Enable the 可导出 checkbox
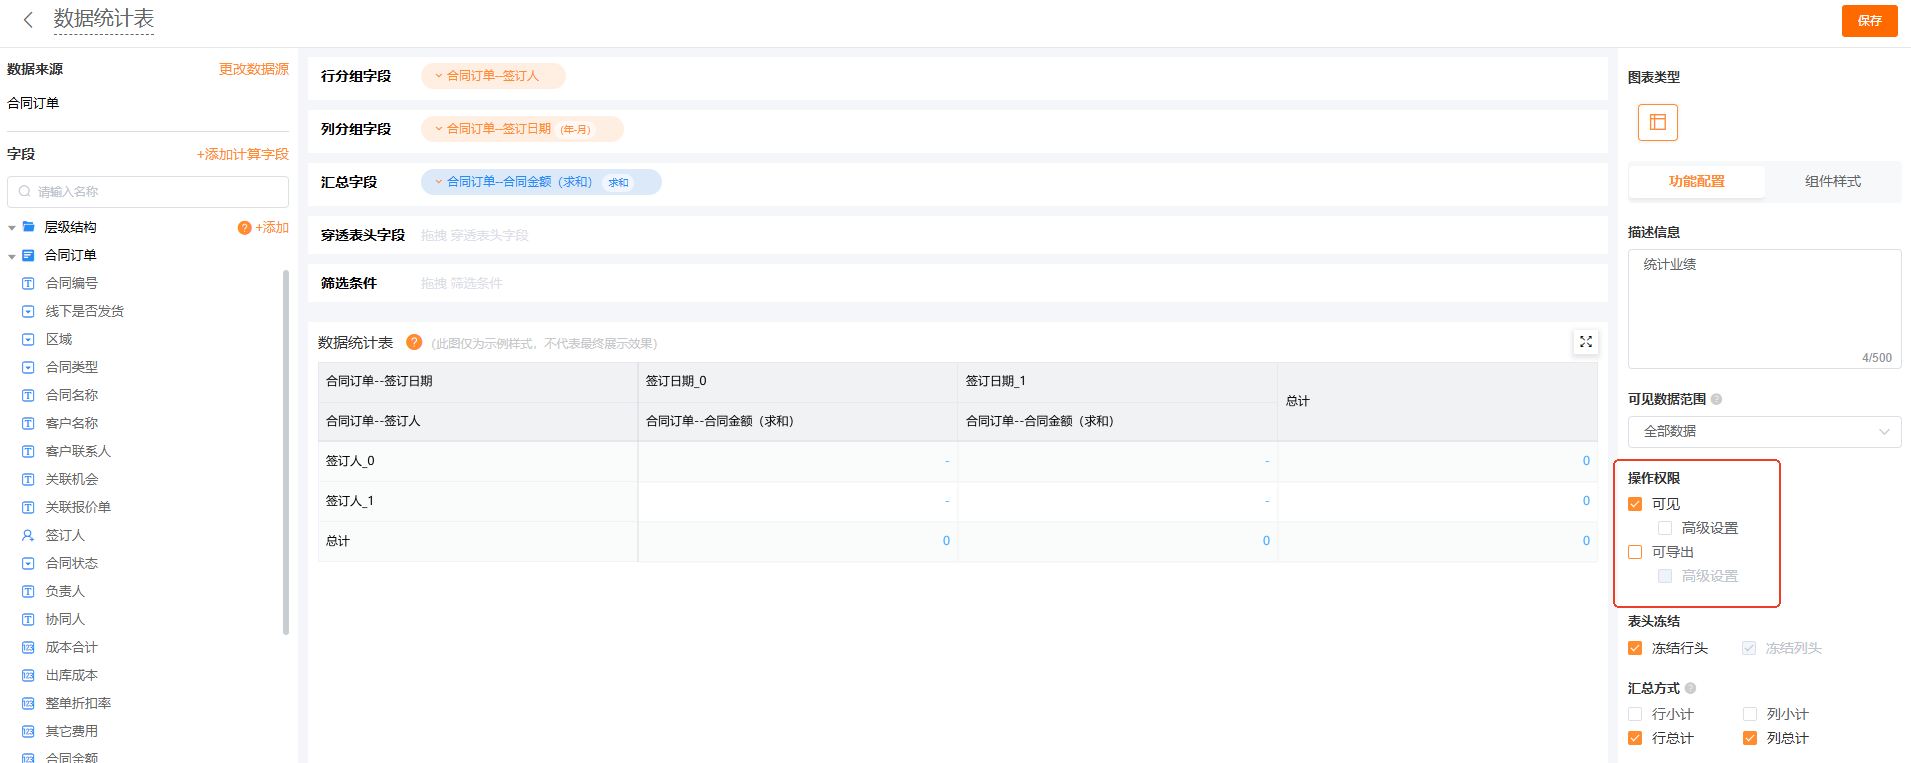The height and width of the screenshot is (763, 1911). click(x=1635, y=552)
